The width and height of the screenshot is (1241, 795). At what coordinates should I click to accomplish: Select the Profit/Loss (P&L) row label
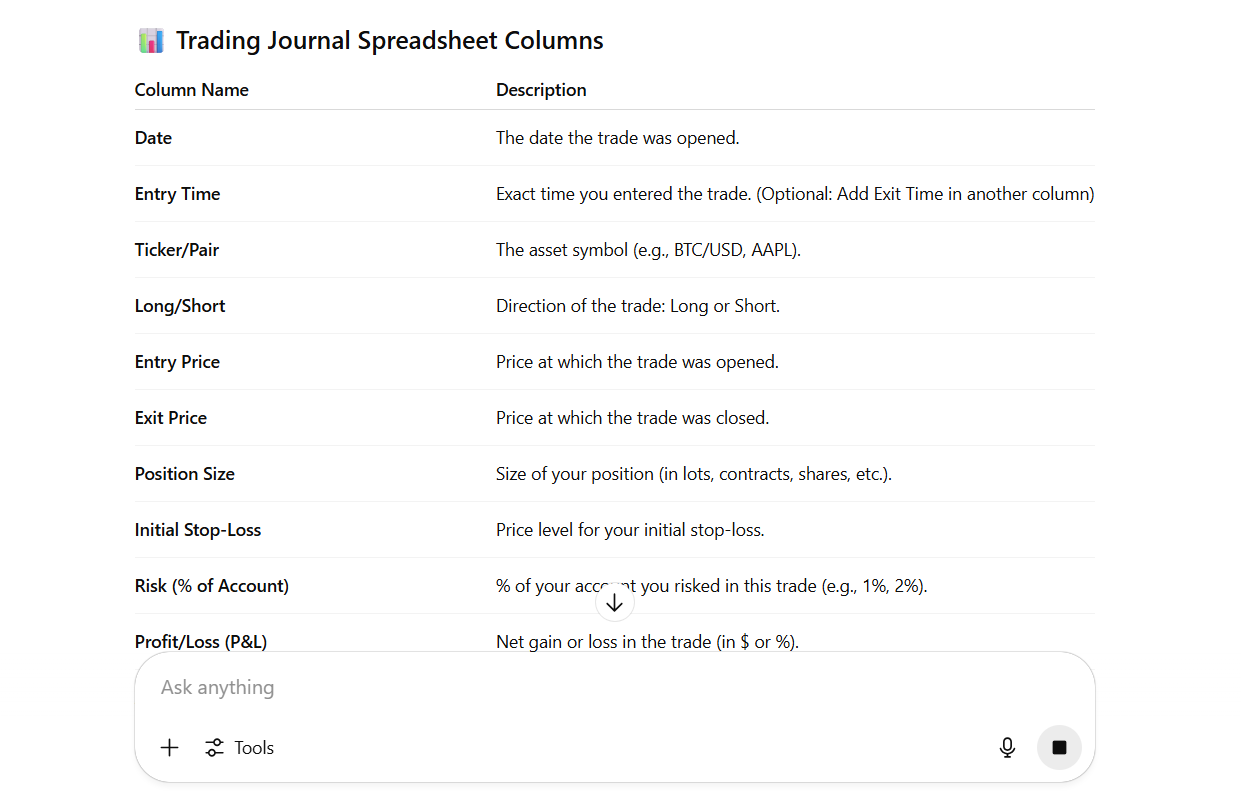(x=201, y=641)
